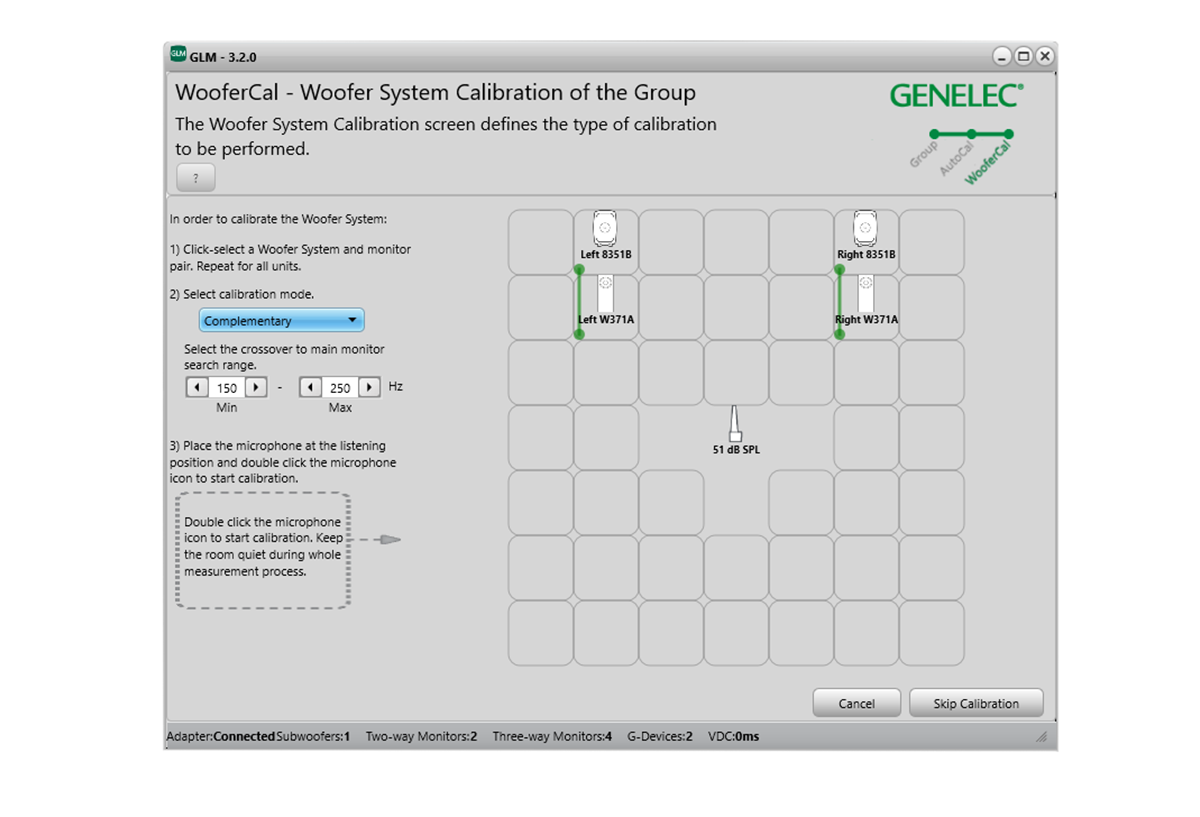This screenshot has height=817, width=1200.
Task: Open the question mark help button
Action: tap(196, 178)
